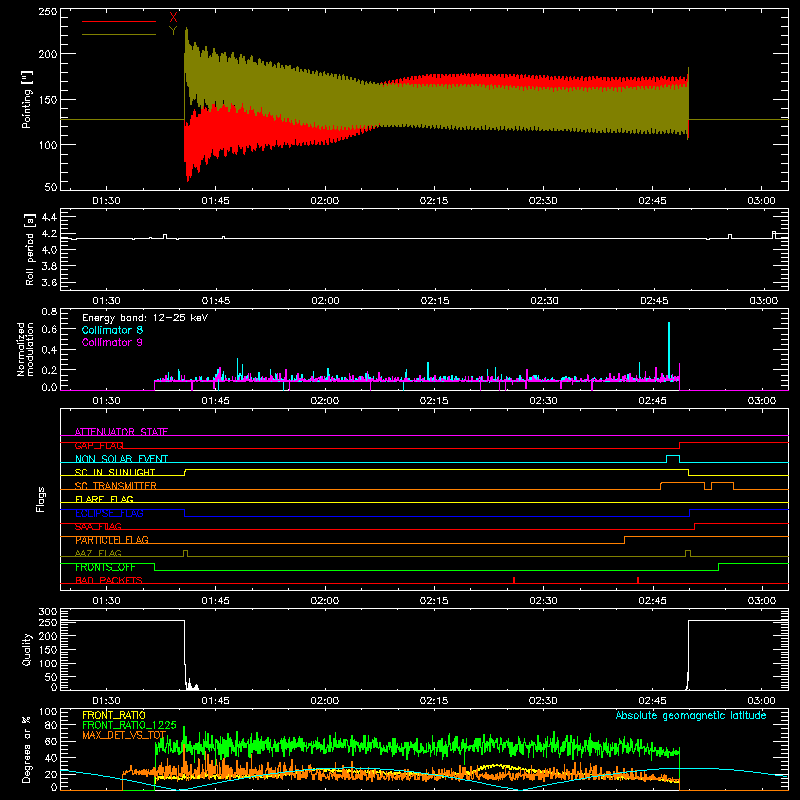
Task: Click the Absolute geomagnetic latitude label
Action: pos(691,715)
